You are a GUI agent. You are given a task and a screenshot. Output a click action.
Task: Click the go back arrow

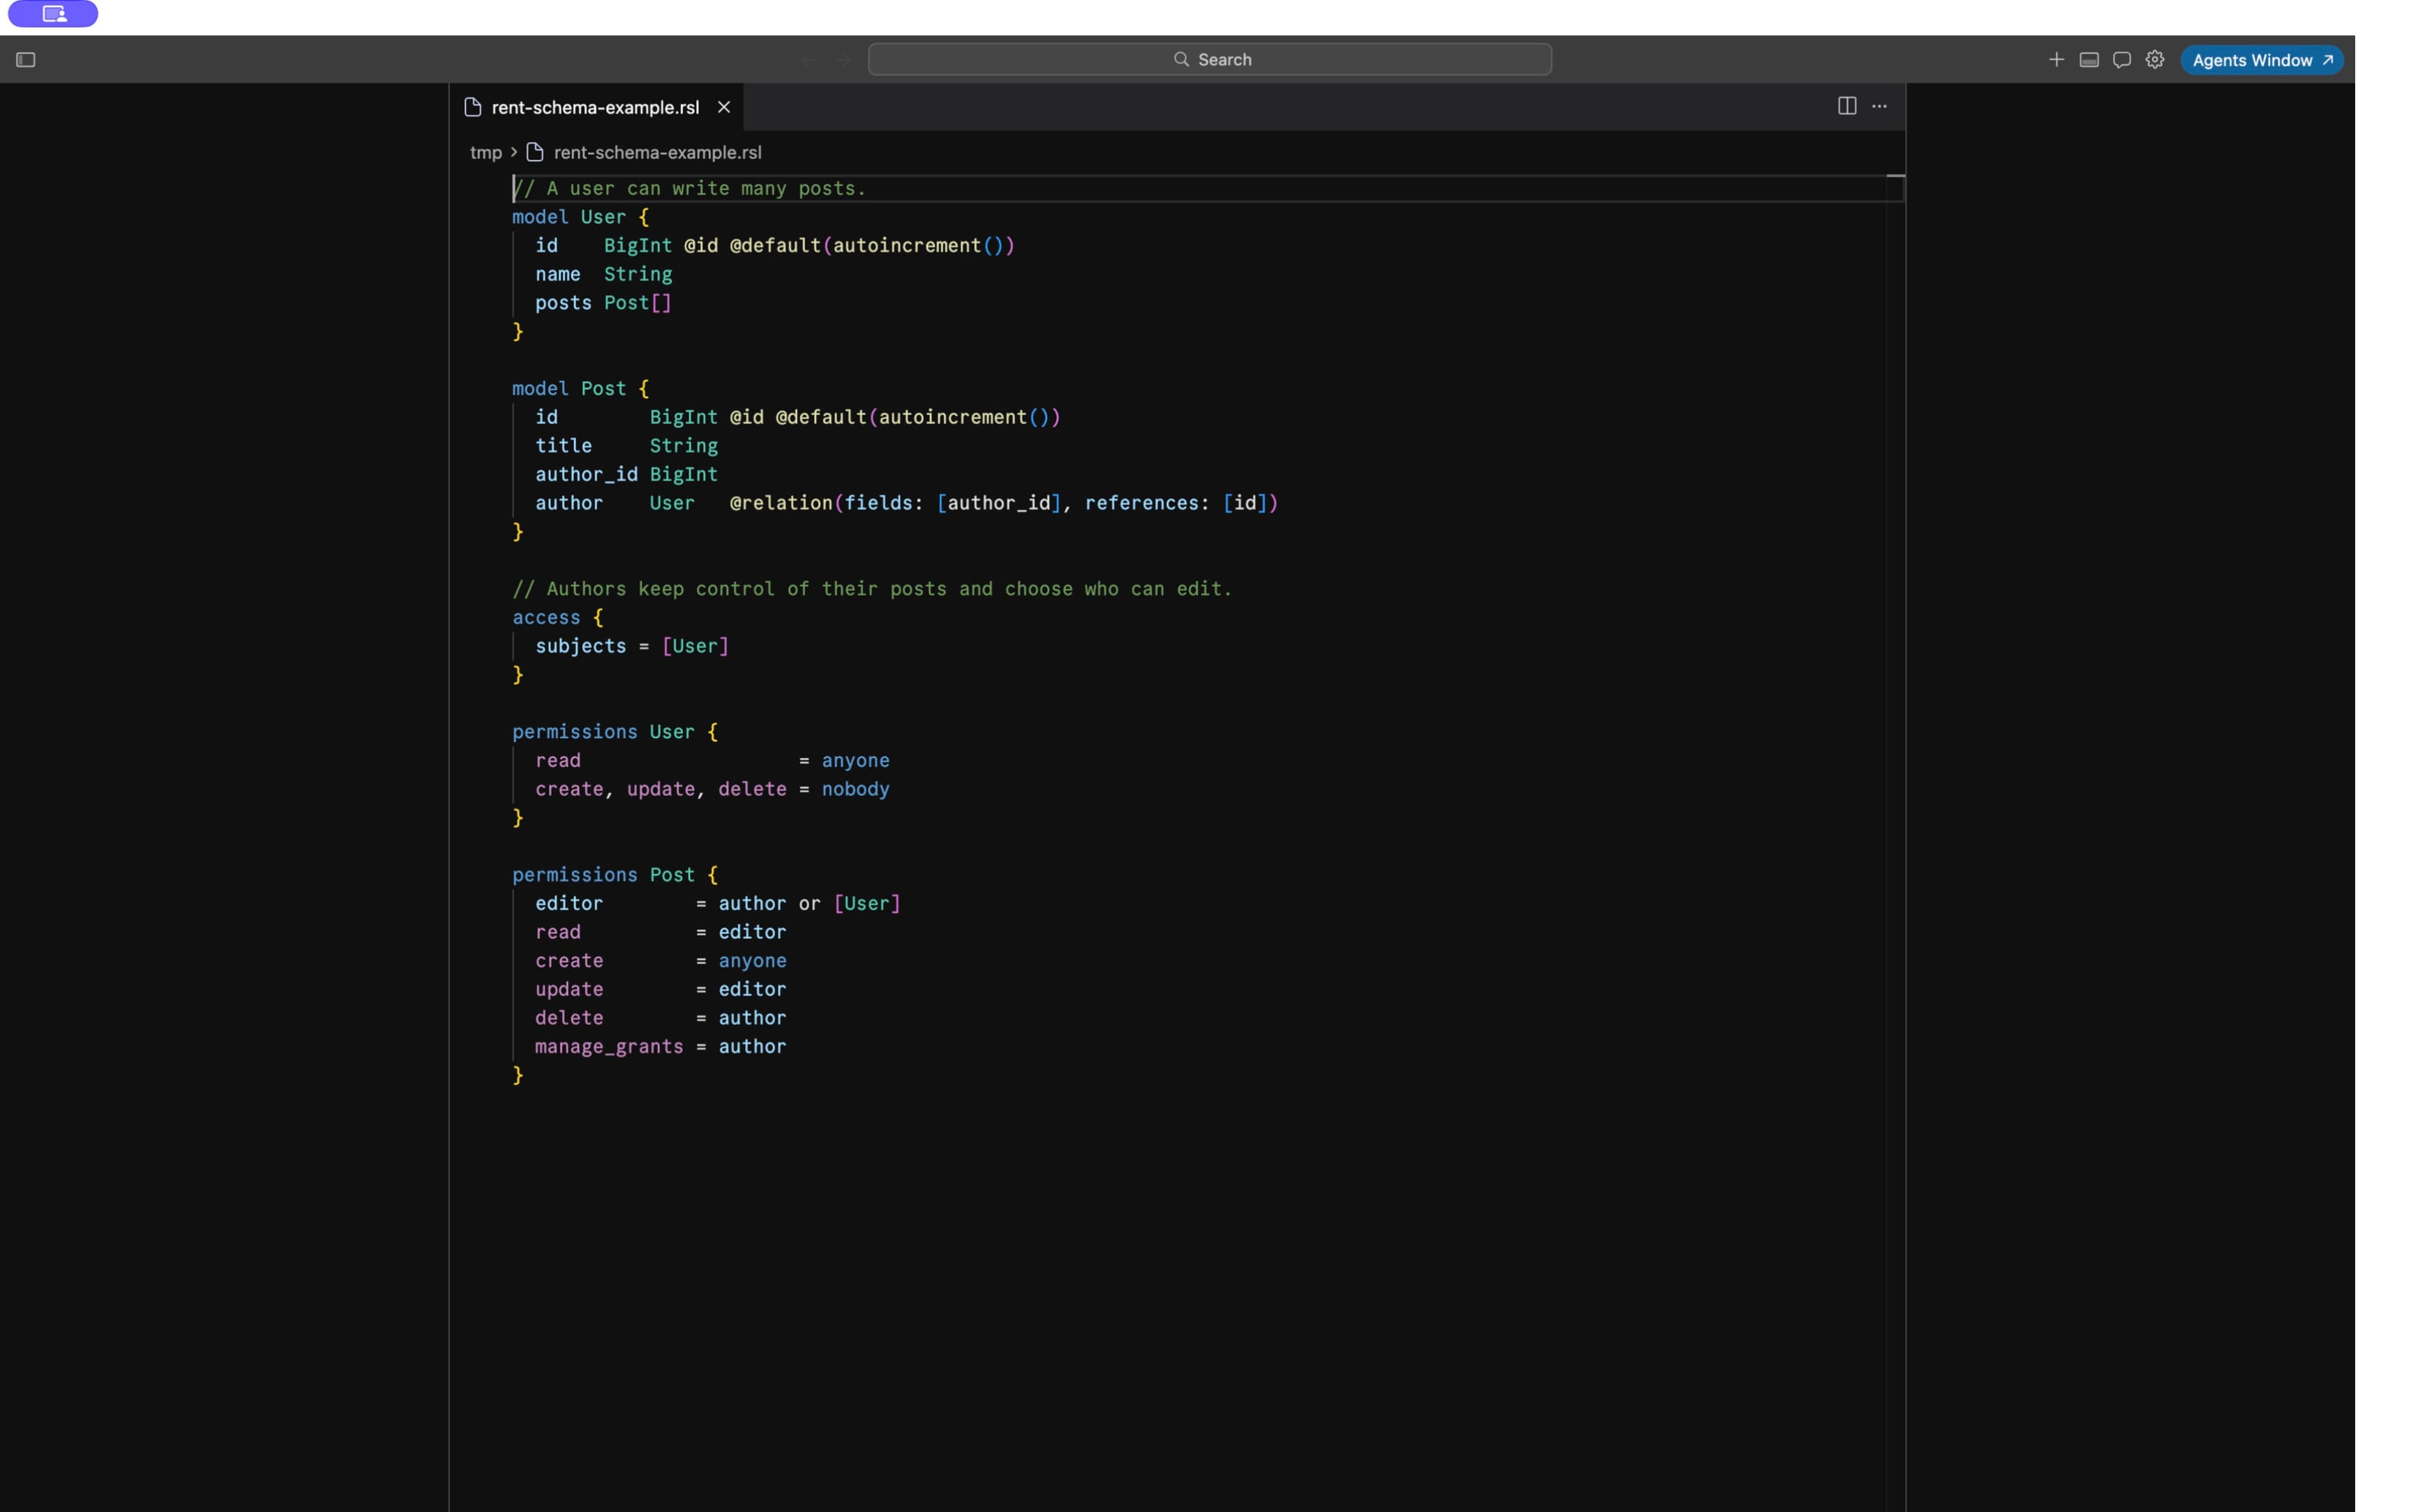808,60
